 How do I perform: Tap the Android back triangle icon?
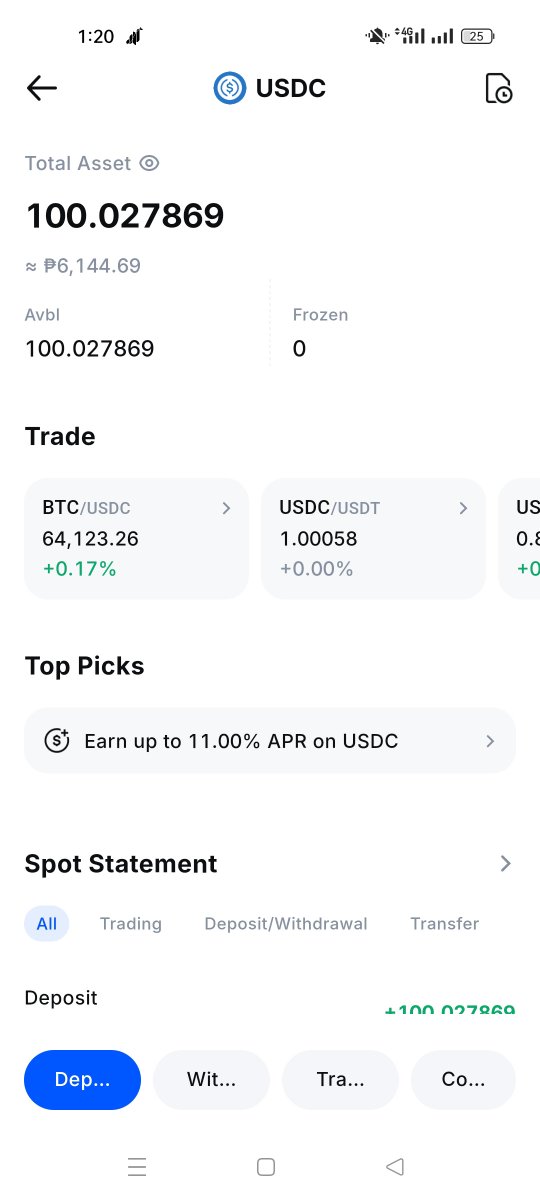pos(395,1166)
